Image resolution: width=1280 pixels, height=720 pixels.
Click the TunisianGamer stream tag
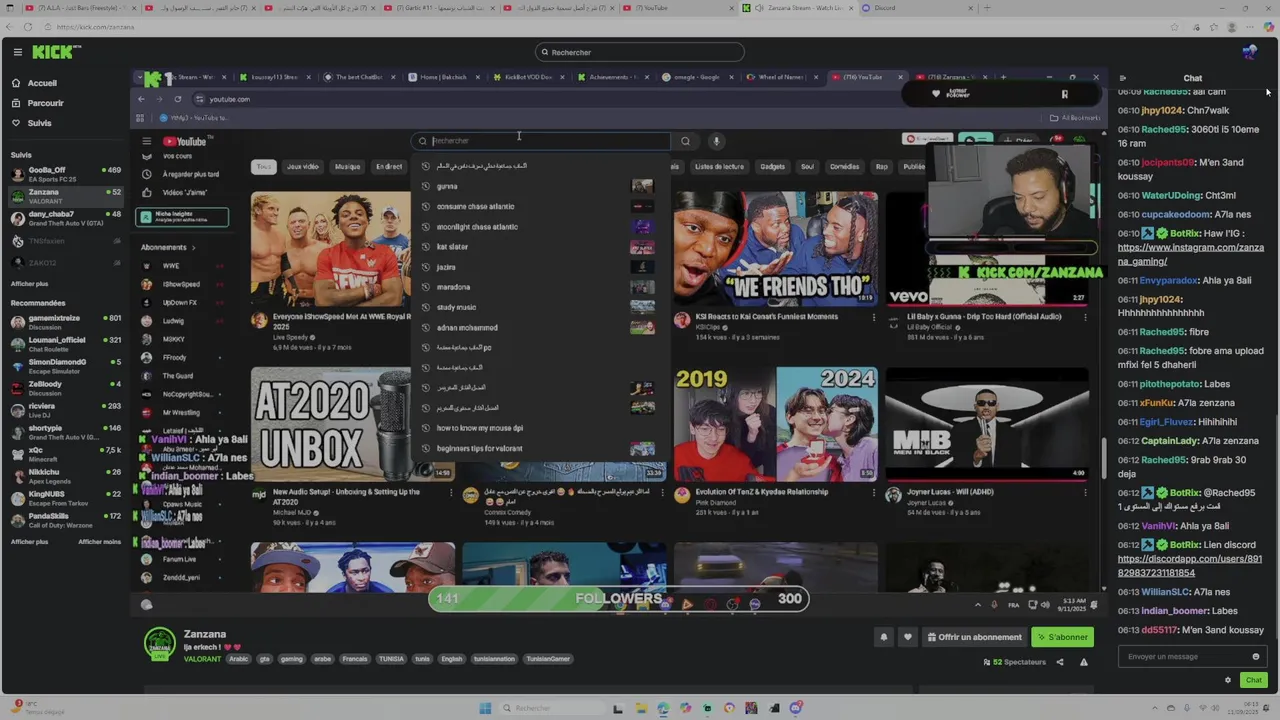pos(548,659)
